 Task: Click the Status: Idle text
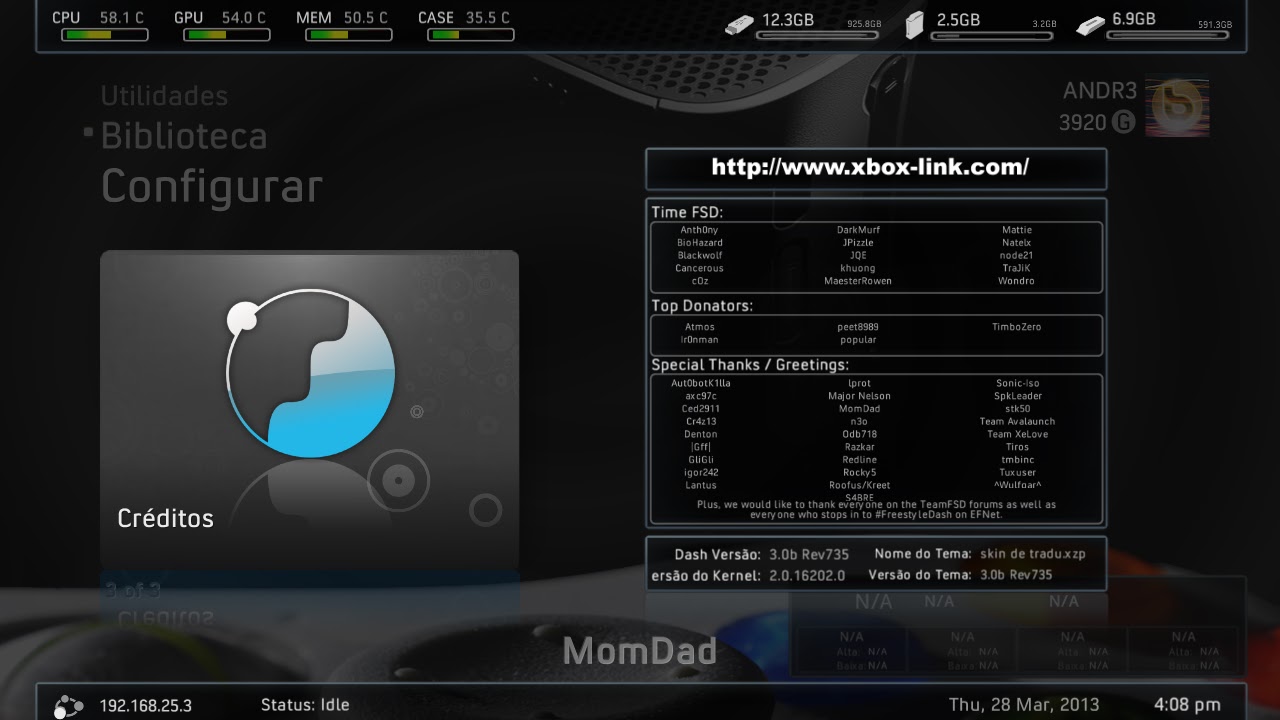click(305, 705)
